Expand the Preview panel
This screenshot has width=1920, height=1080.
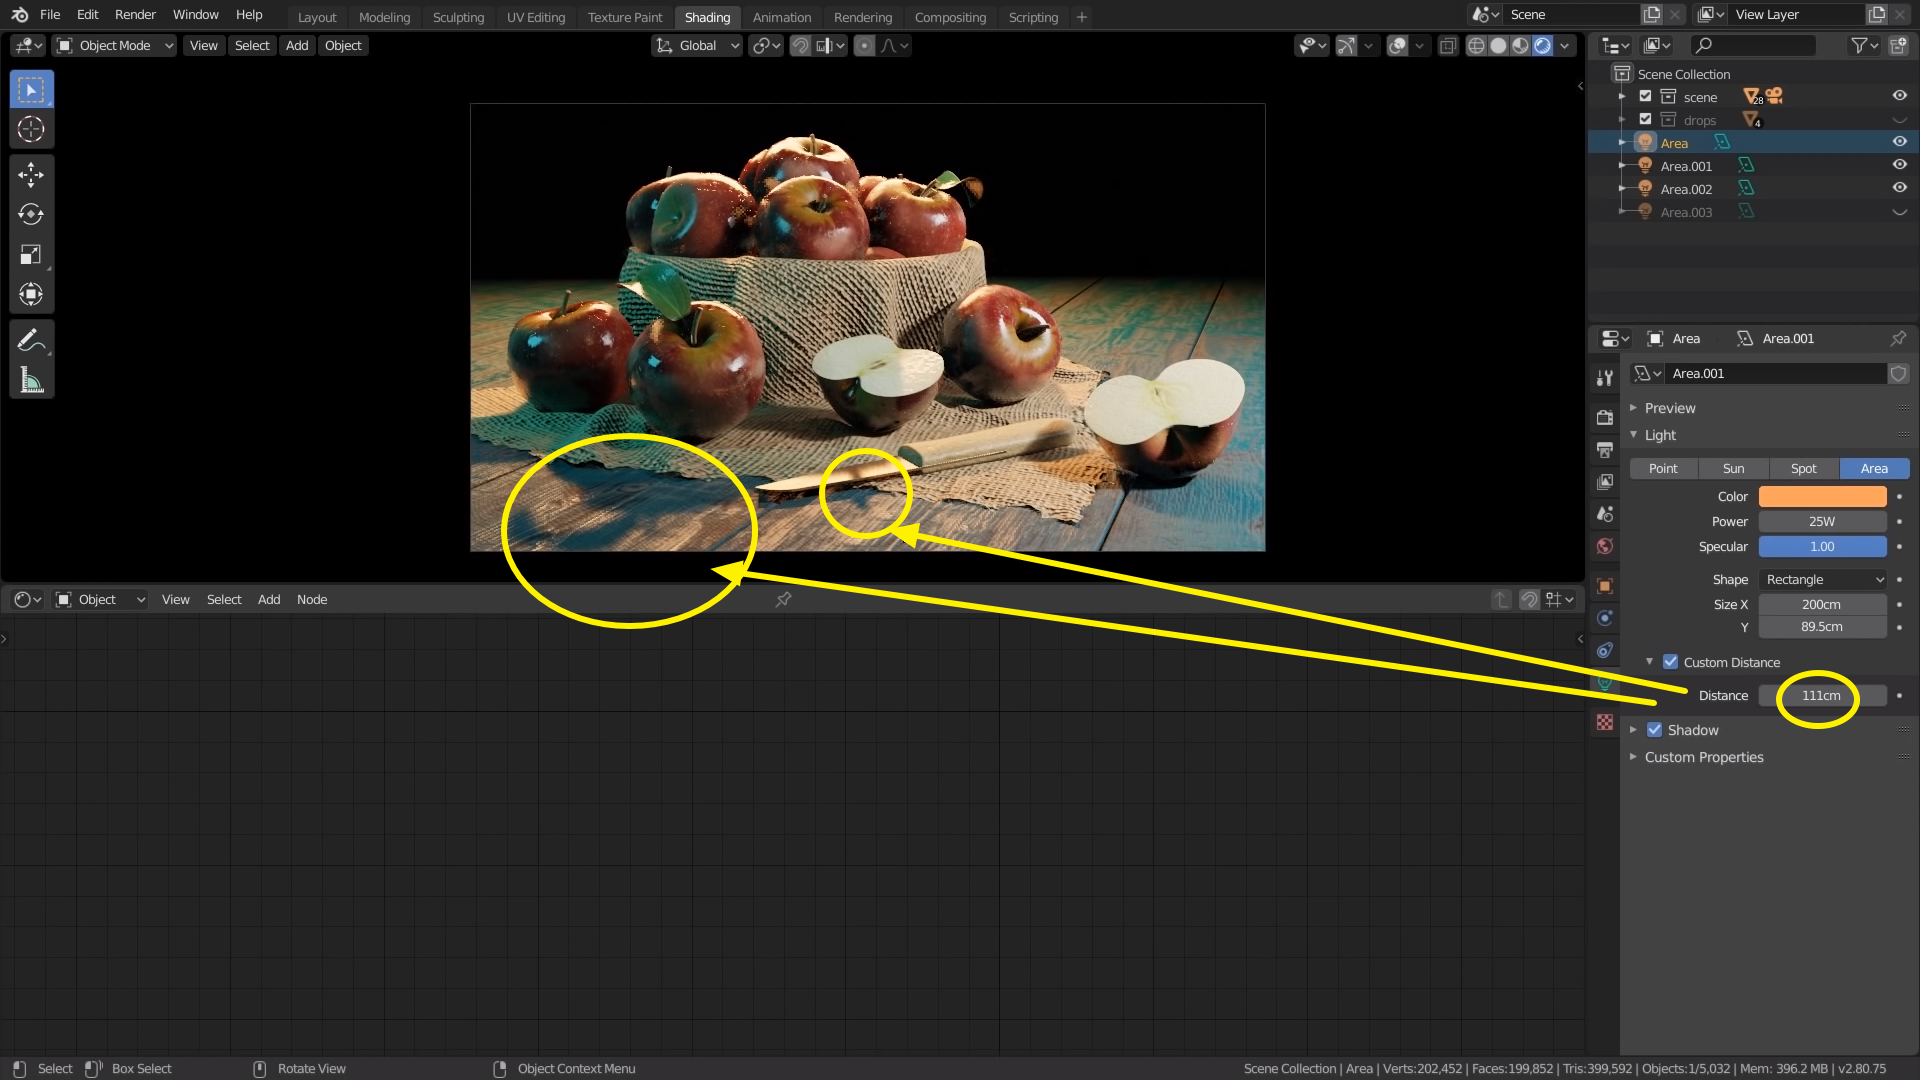point(1669,408)
